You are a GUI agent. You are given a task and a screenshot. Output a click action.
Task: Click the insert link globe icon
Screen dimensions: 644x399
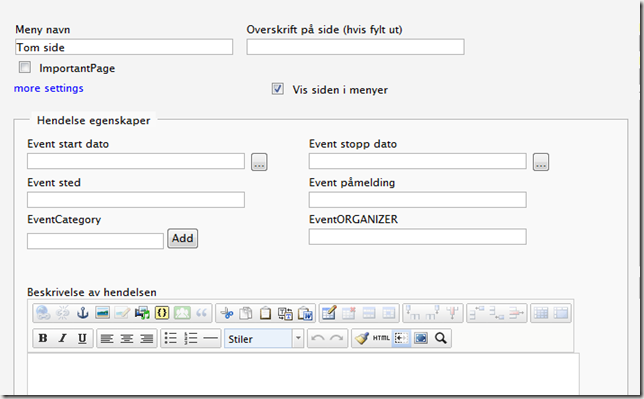[43, 313]
